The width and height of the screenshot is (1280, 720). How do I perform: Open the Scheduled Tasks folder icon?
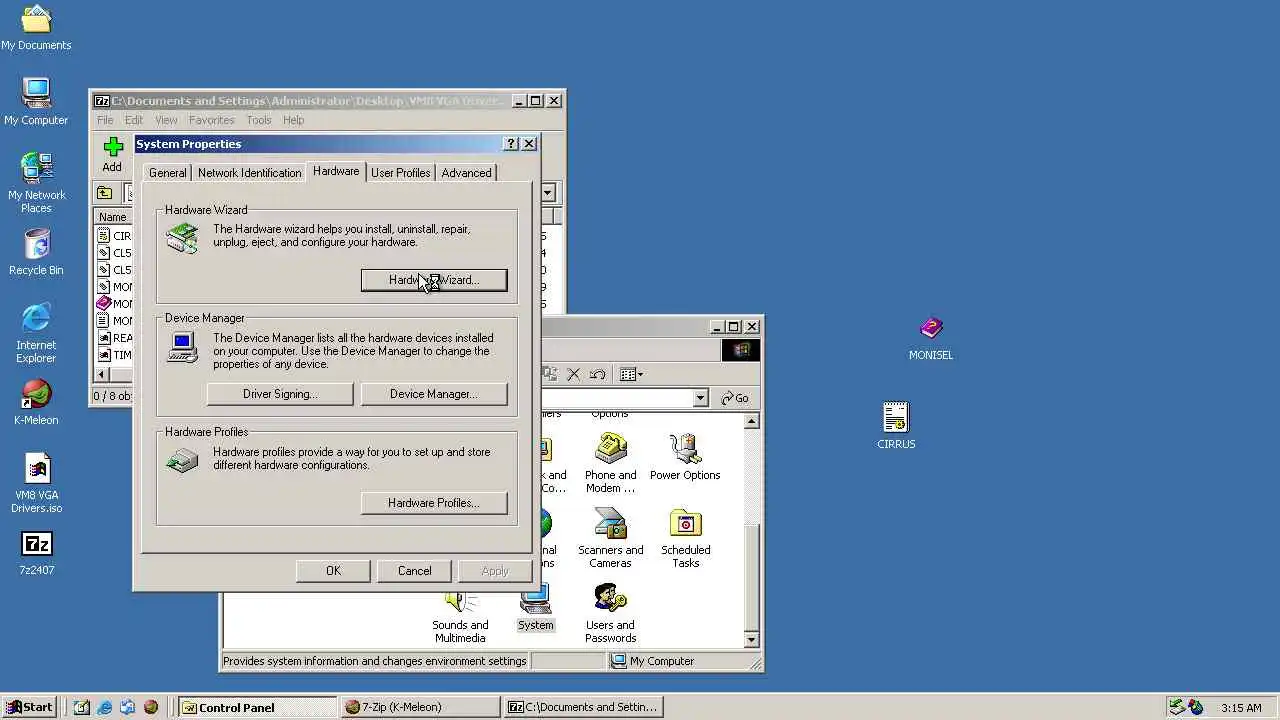click(x=685, y=538)
